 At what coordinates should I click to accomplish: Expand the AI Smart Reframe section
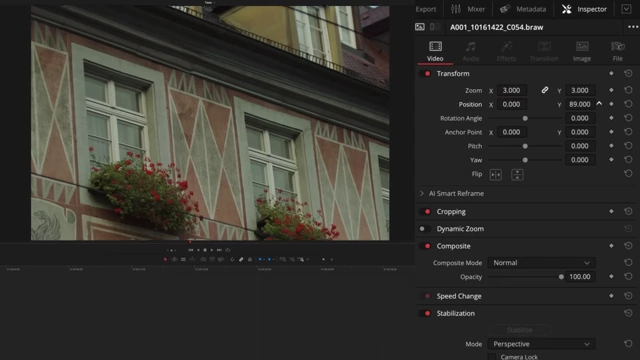coord(422,193)
